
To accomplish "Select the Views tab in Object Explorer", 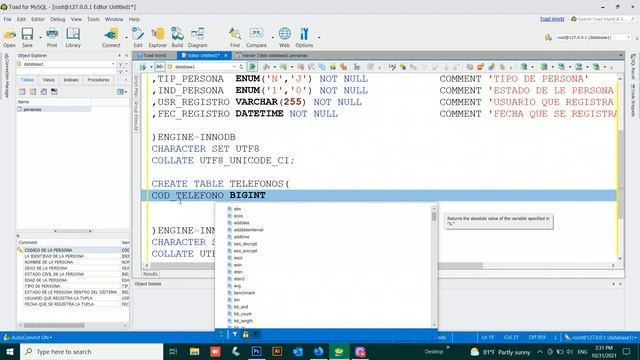I will (48, 80).
